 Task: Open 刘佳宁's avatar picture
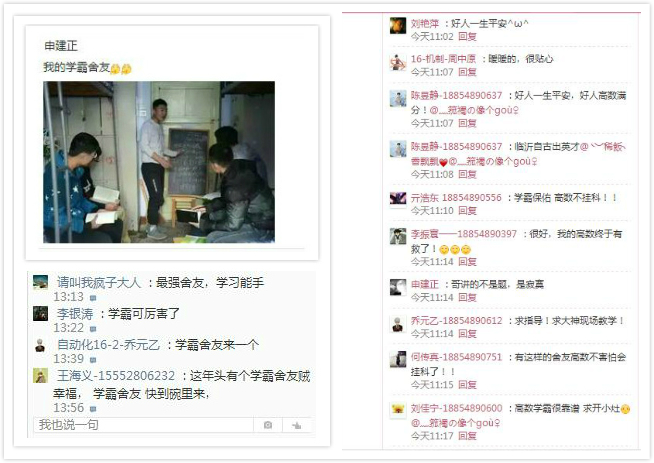click(x=398, y=410)
